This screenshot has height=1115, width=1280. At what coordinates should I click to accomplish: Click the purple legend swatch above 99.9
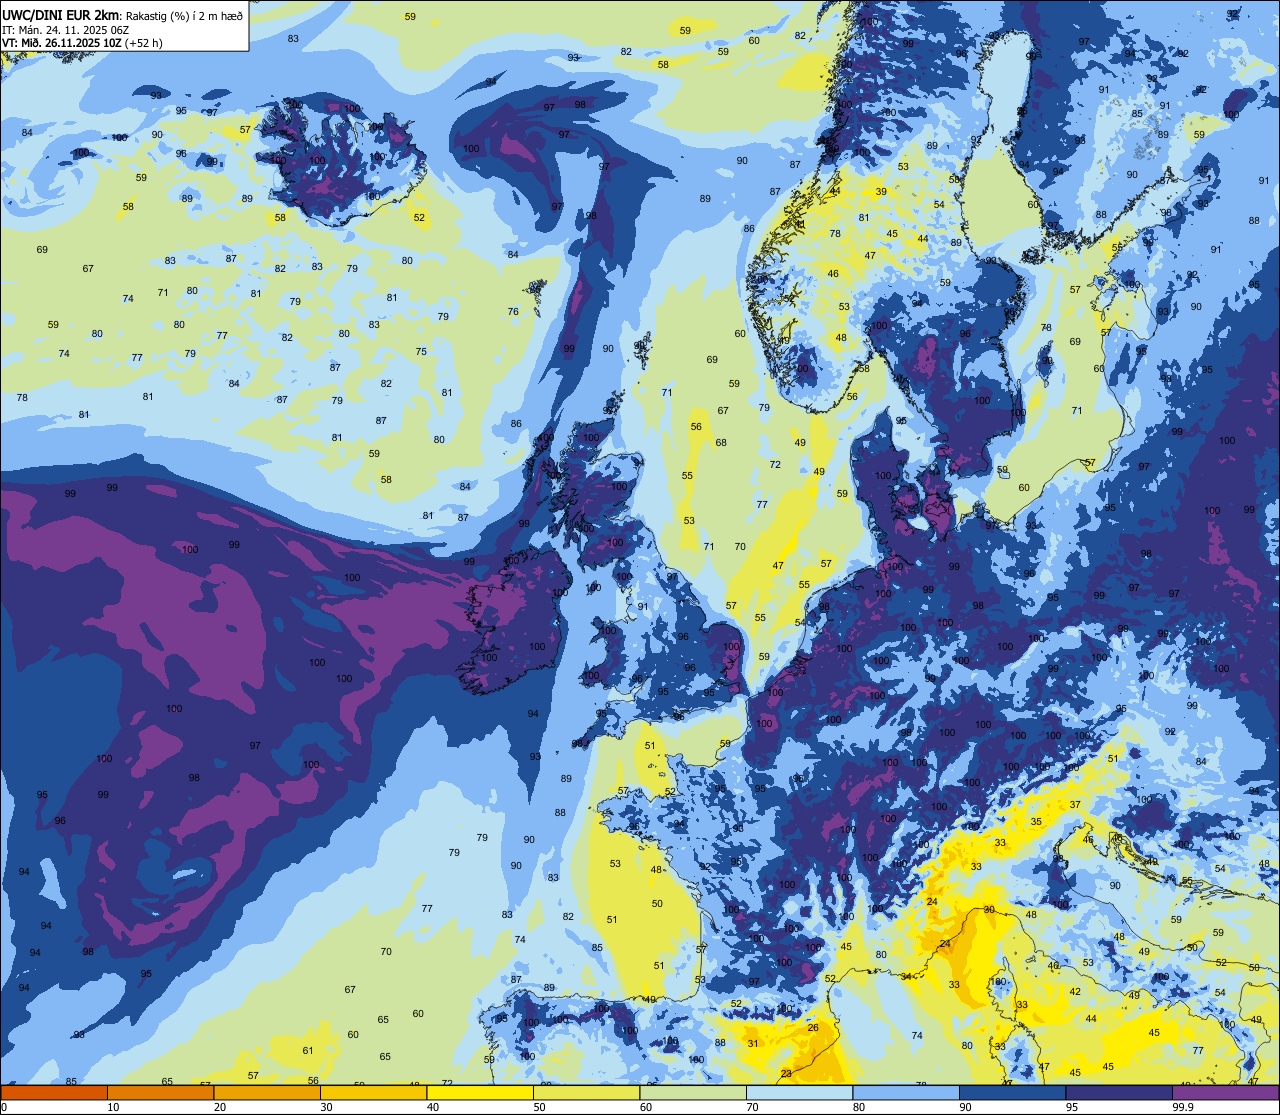click(x=1226, y=1092)
